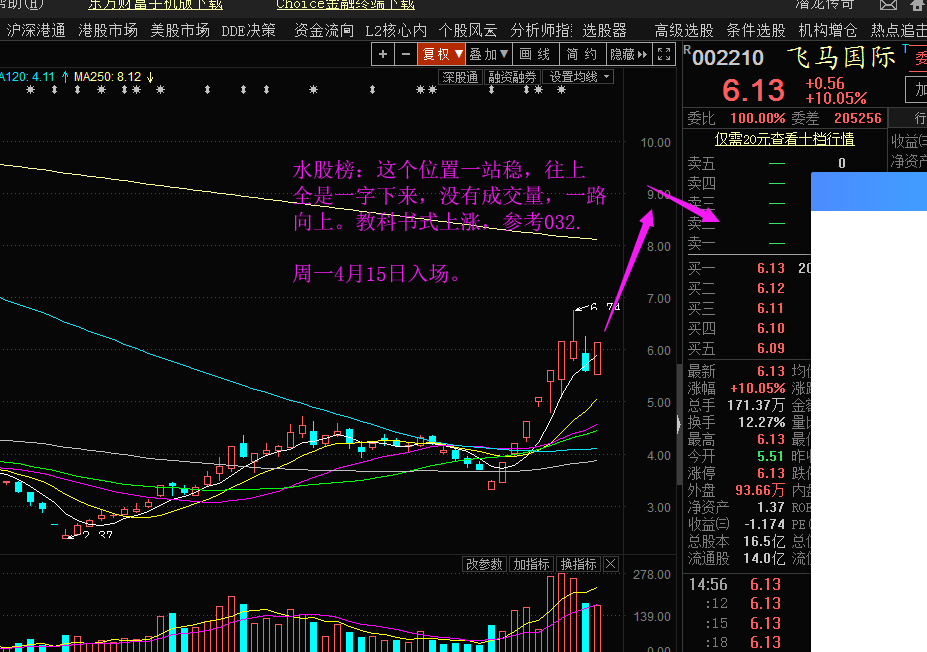The image size is (927, 652).
Task: Click the 深股通 tag button
Action: click(460, 77)
